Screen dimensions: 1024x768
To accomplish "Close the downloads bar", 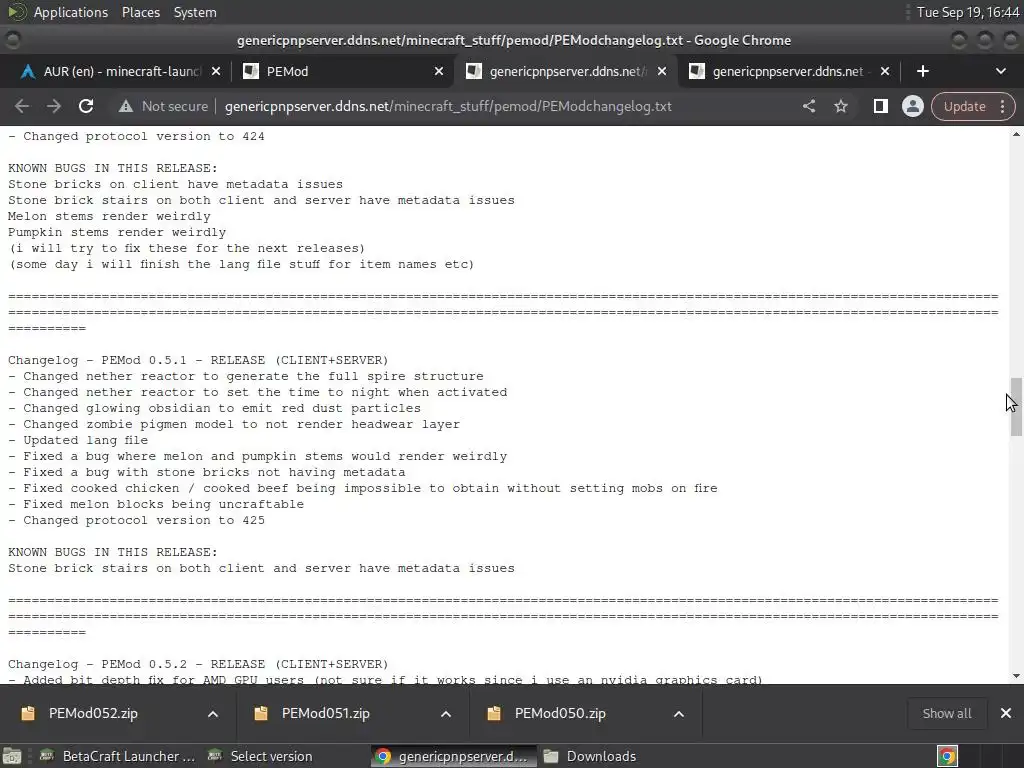I will (1006, 713).
